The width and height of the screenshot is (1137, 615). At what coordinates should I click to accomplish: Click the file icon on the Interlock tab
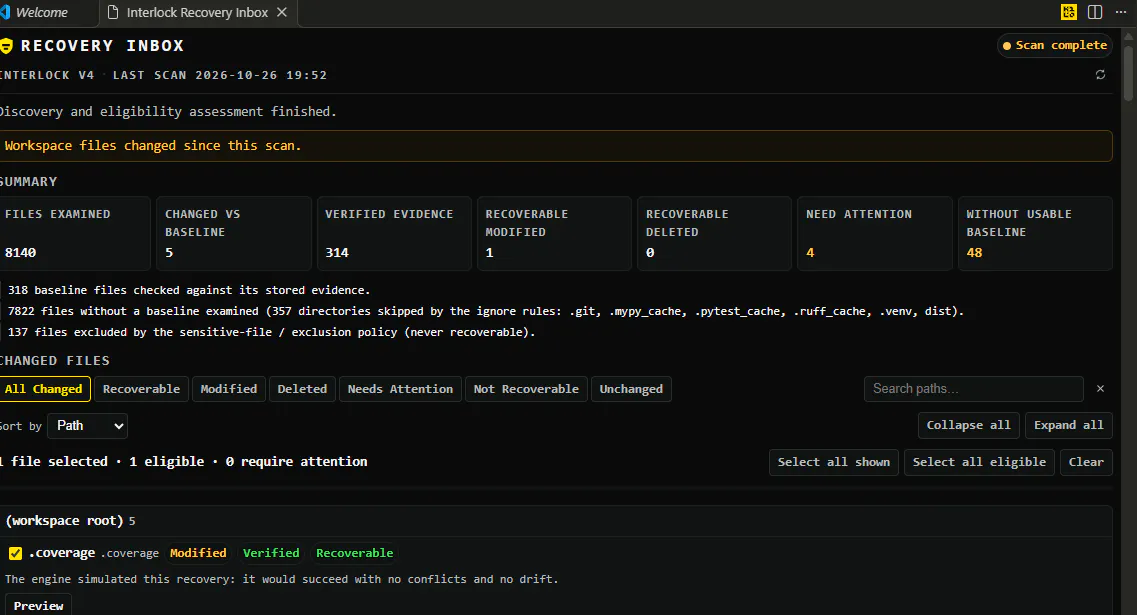[x=112, y=12]
